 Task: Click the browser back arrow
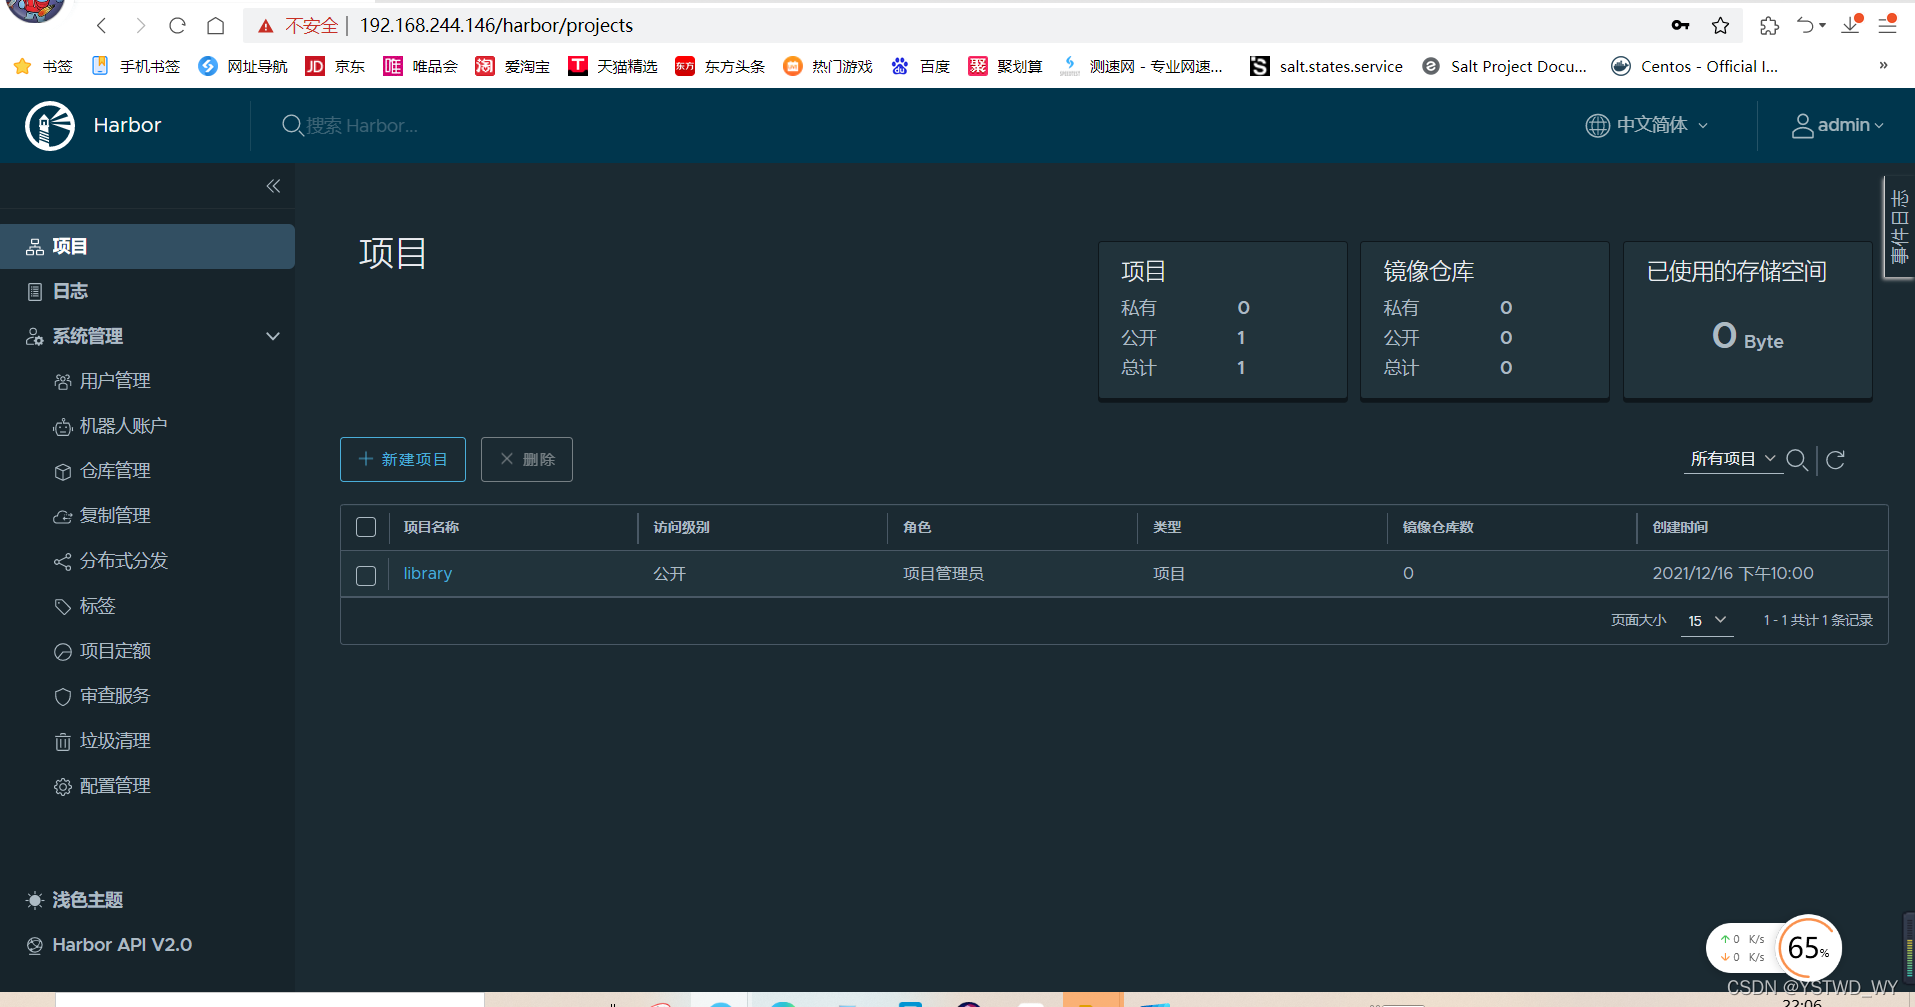[x=101, y=26]
